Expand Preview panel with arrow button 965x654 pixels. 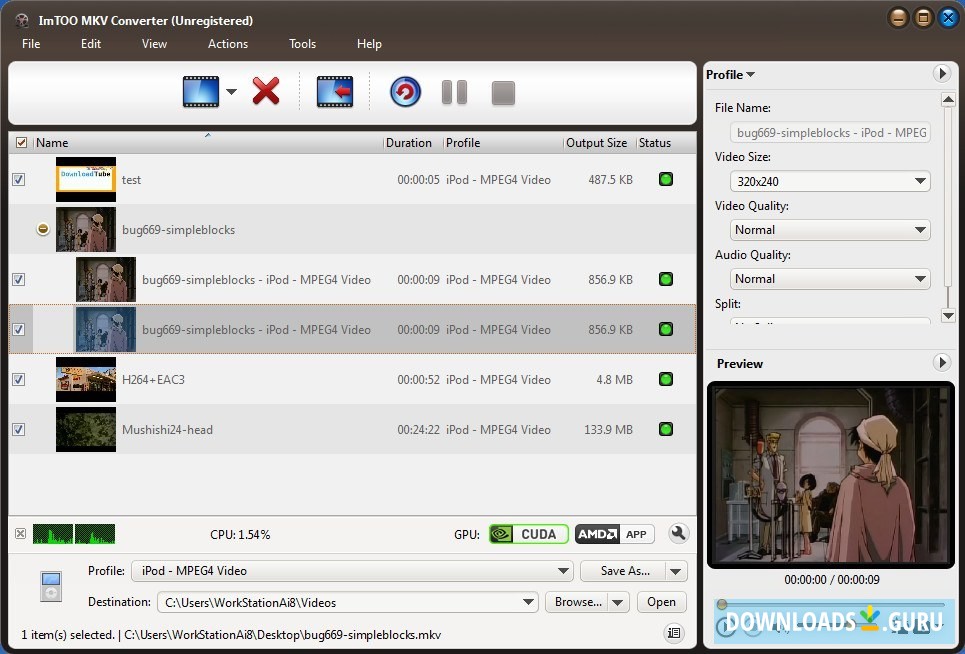pyautogui.click(x=942, y=362)
